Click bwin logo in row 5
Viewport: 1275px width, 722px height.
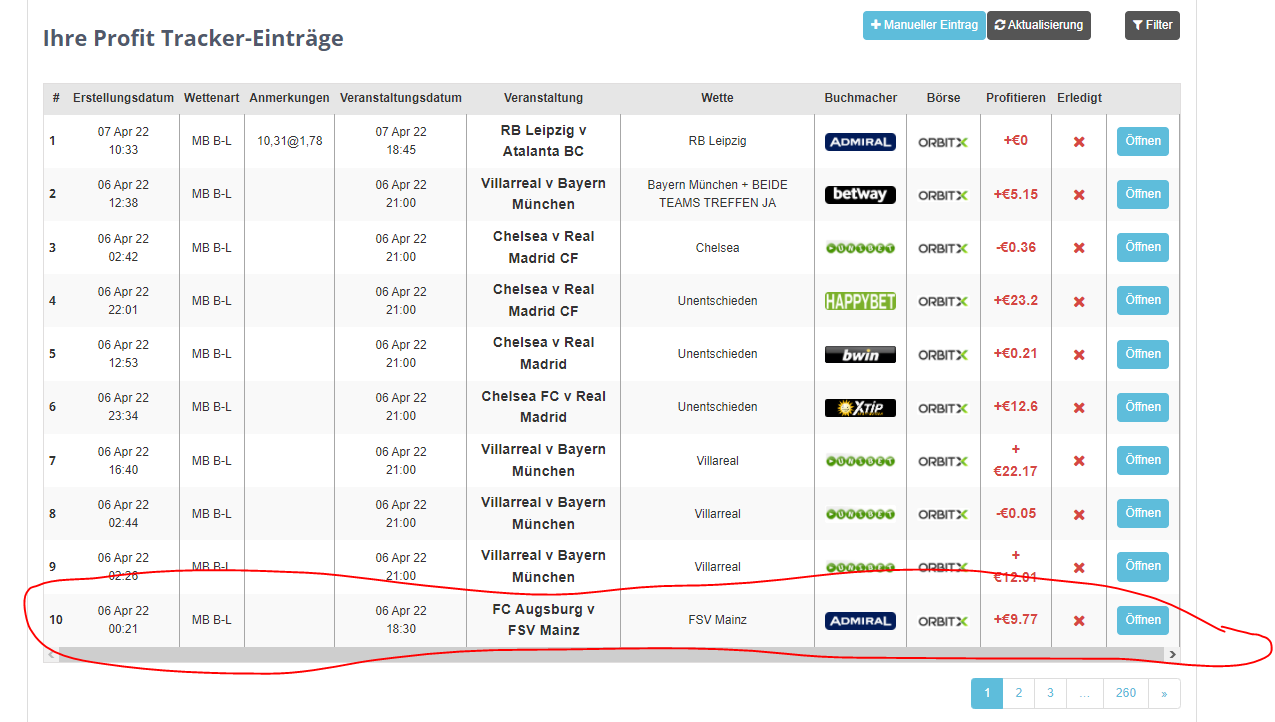coord(860,354)
